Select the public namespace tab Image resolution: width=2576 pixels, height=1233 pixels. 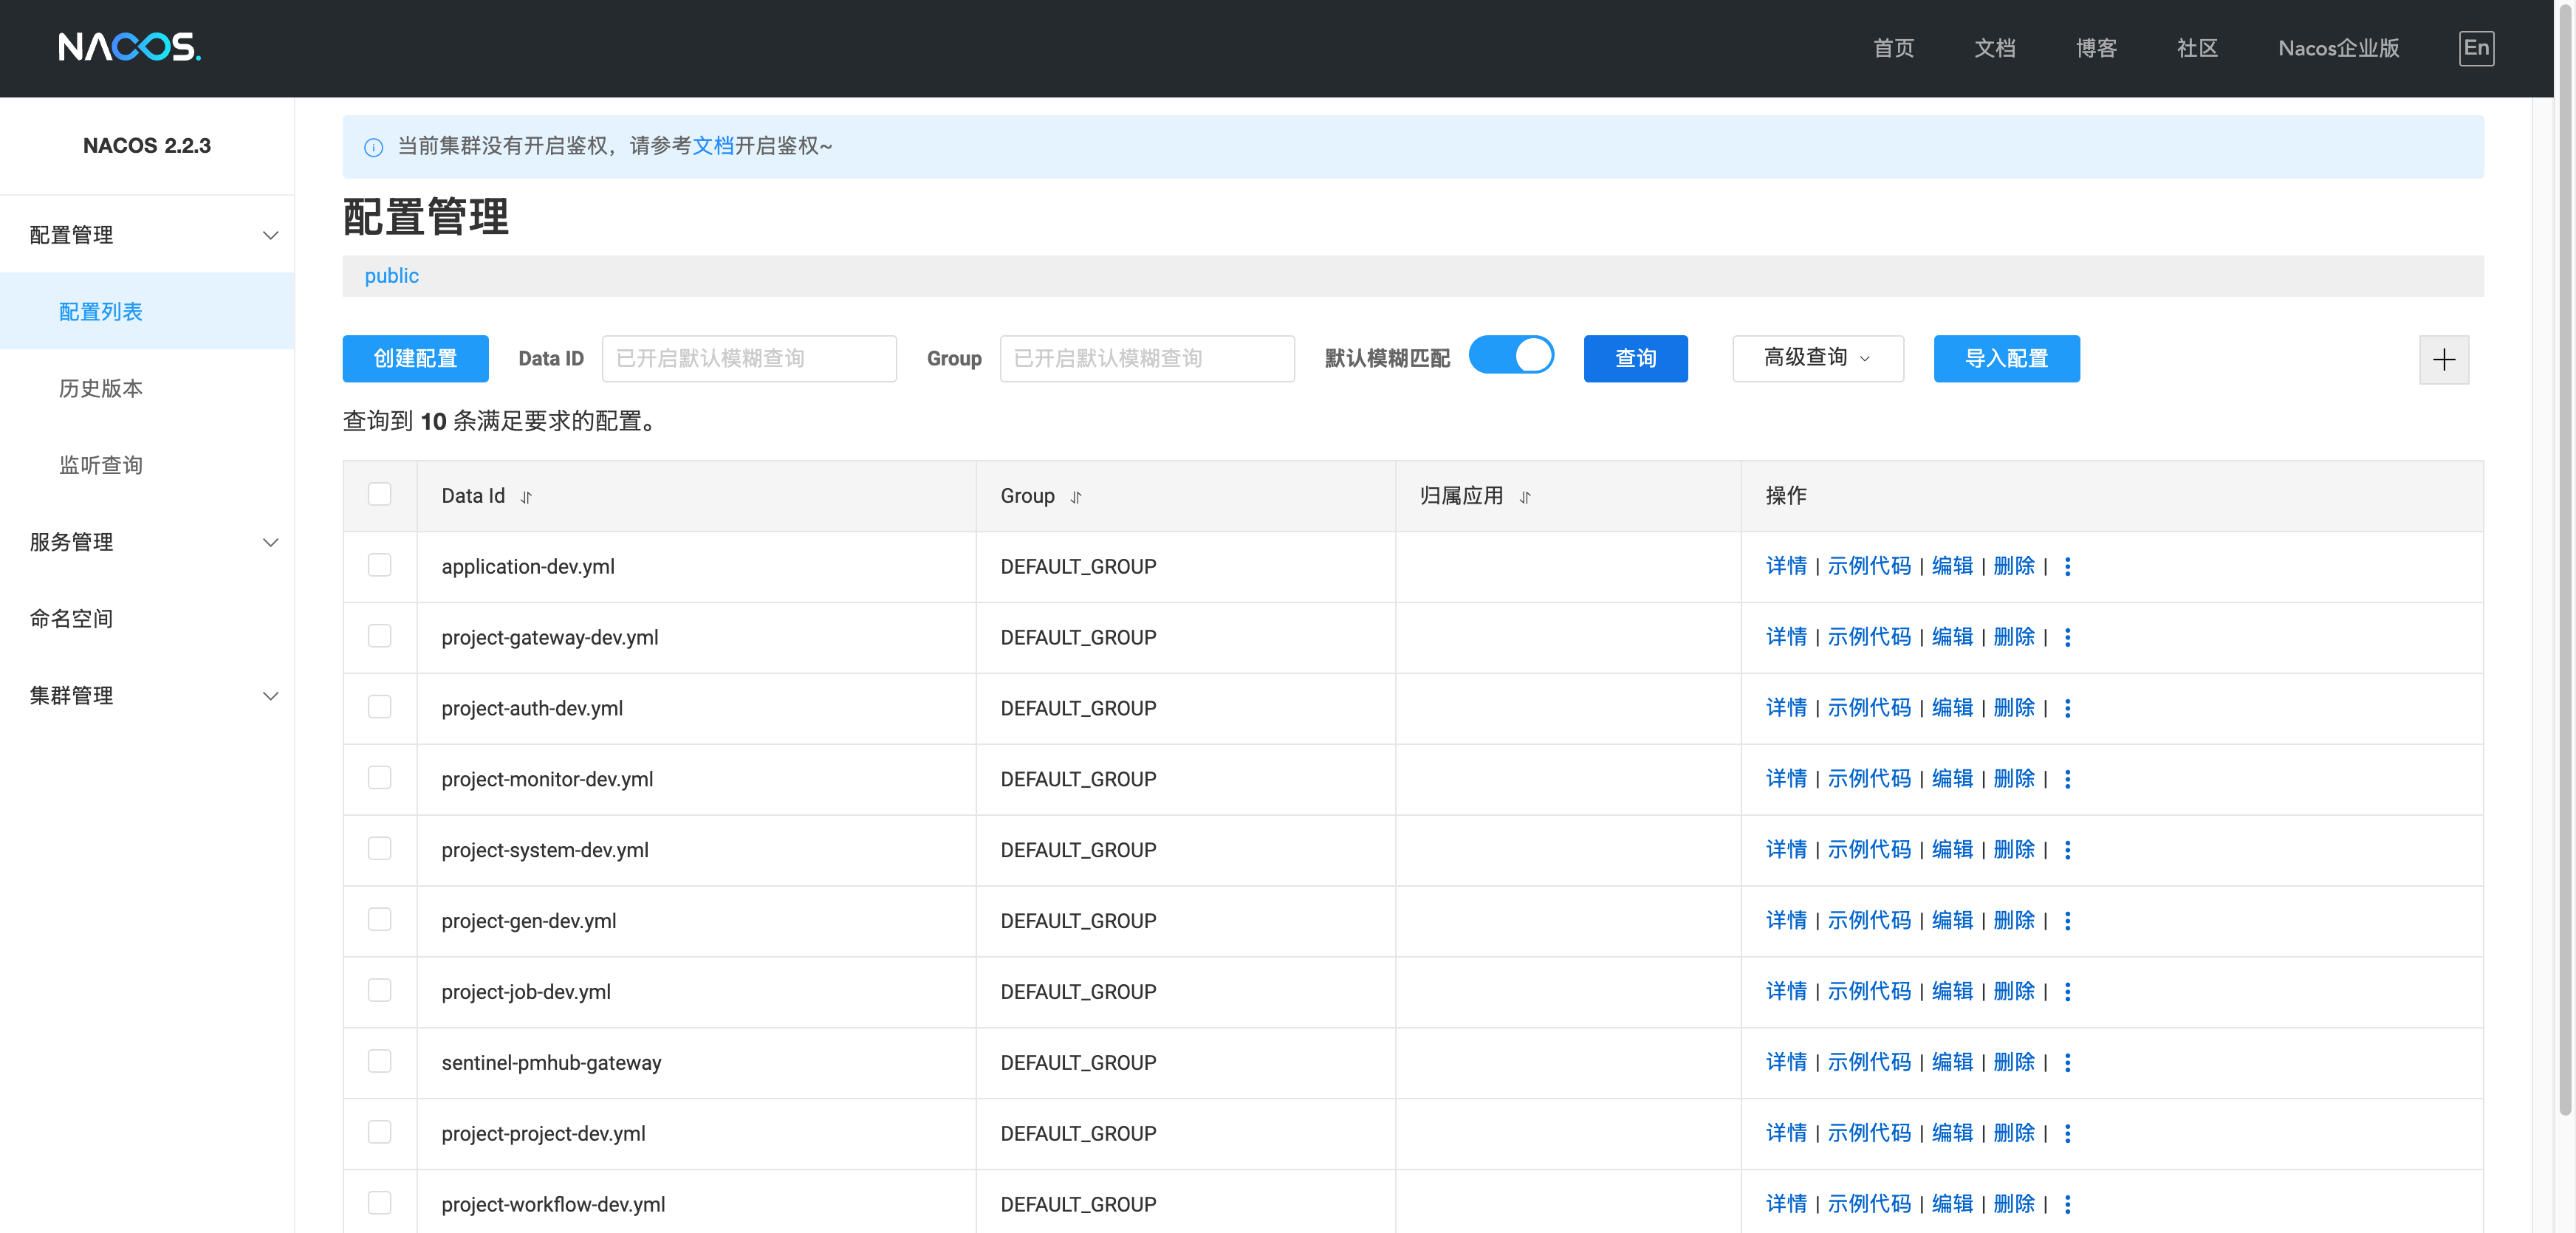click(x=391, y=276)
